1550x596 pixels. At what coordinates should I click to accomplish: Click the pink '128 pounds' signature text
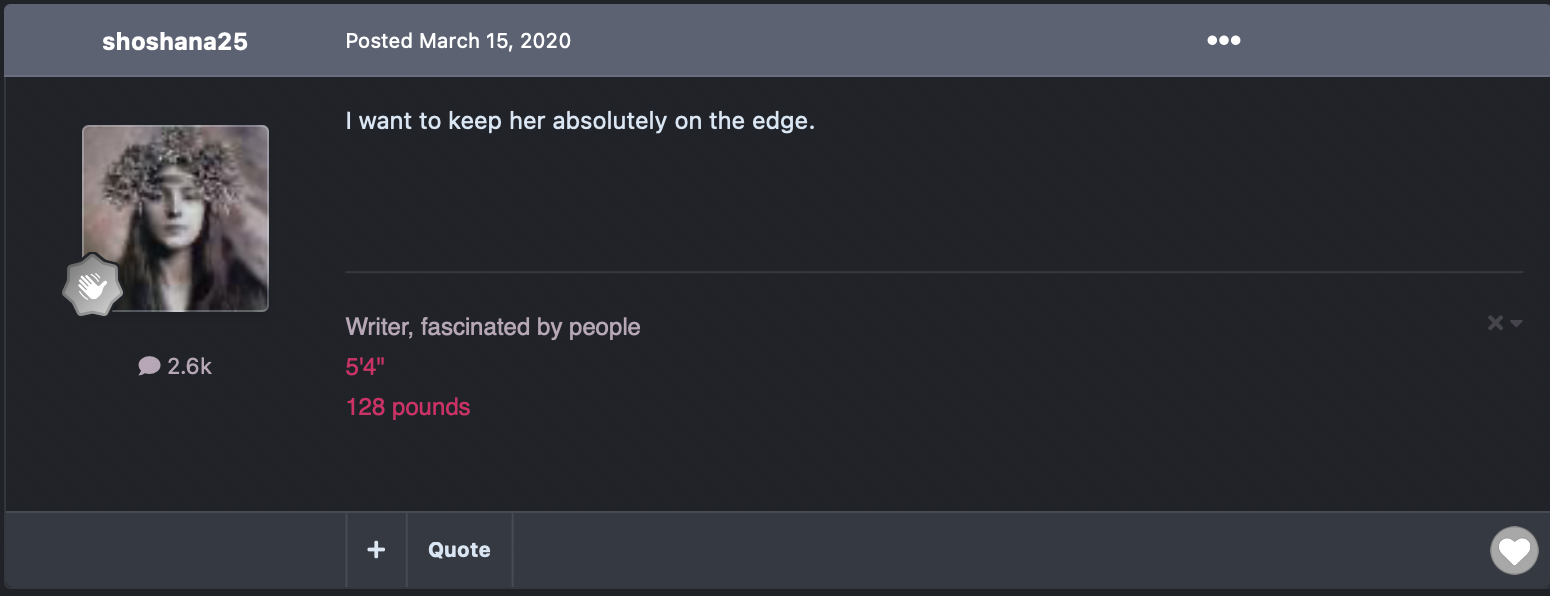click(408, 407)
